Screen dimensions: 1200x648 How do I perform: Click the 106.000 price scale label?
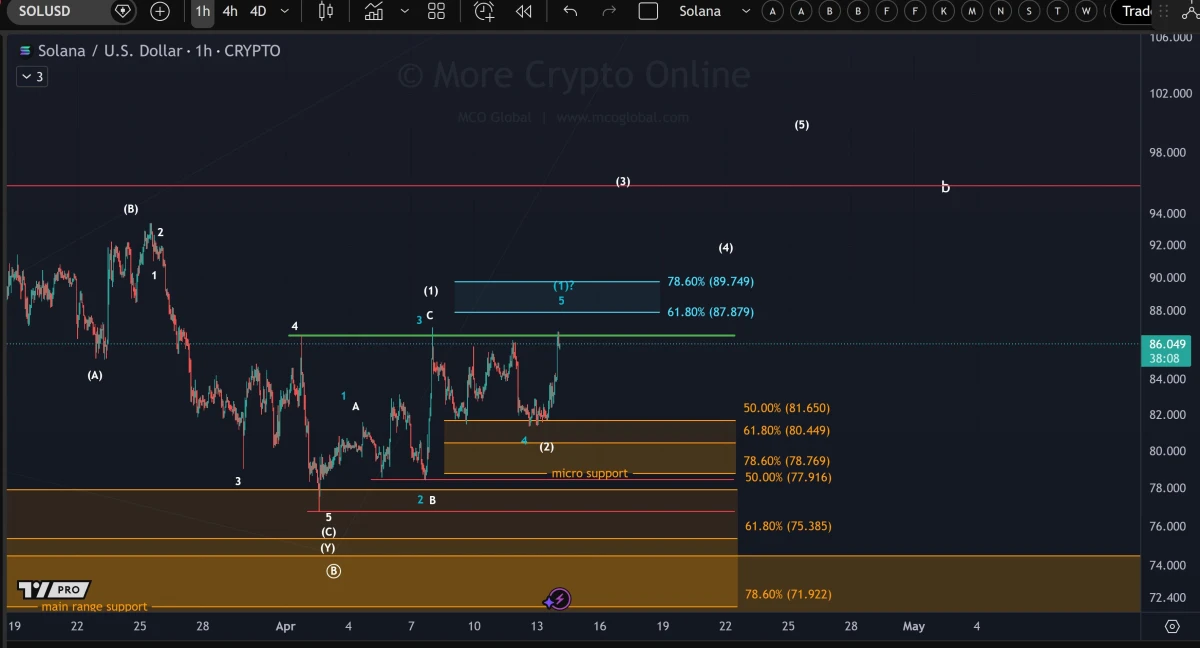tap(1170, 37)
